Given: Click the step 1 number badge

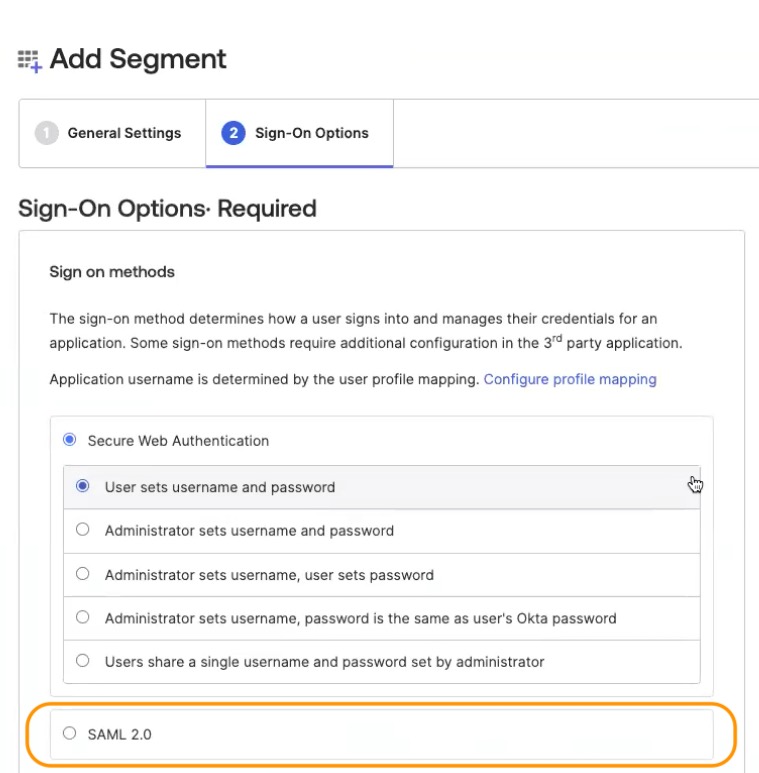Looking at the screenshot, I should point(46,133).
